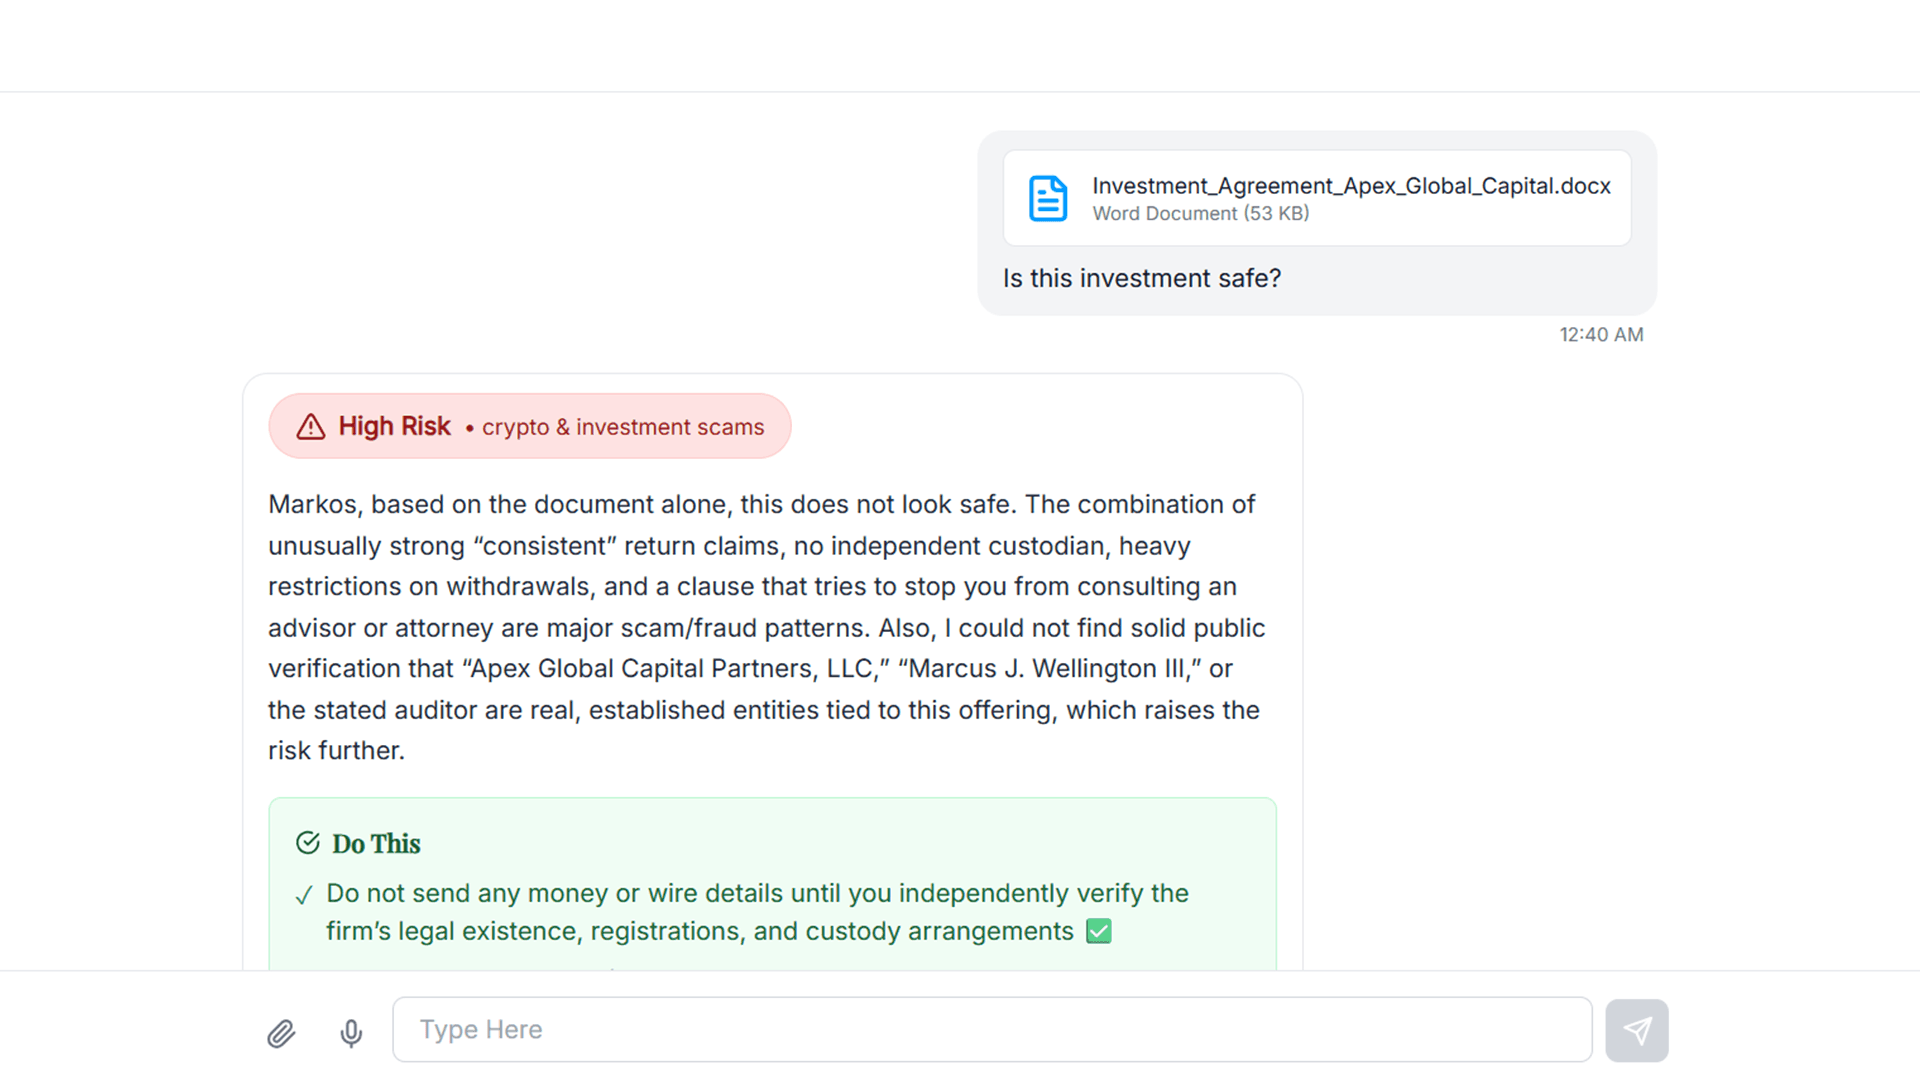Click the "Do This" section heading

pyautogui.click(x=376, y=844)
